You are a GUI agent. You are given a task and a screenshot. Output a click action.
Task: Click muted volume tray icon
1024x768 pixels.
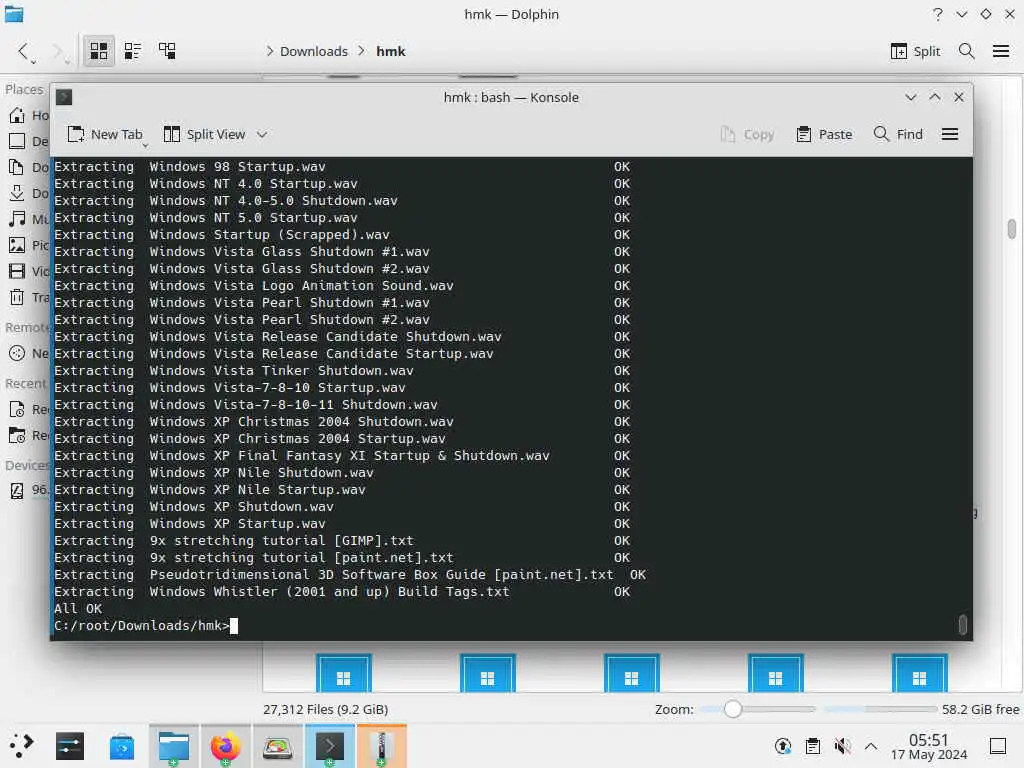point(842,746)
